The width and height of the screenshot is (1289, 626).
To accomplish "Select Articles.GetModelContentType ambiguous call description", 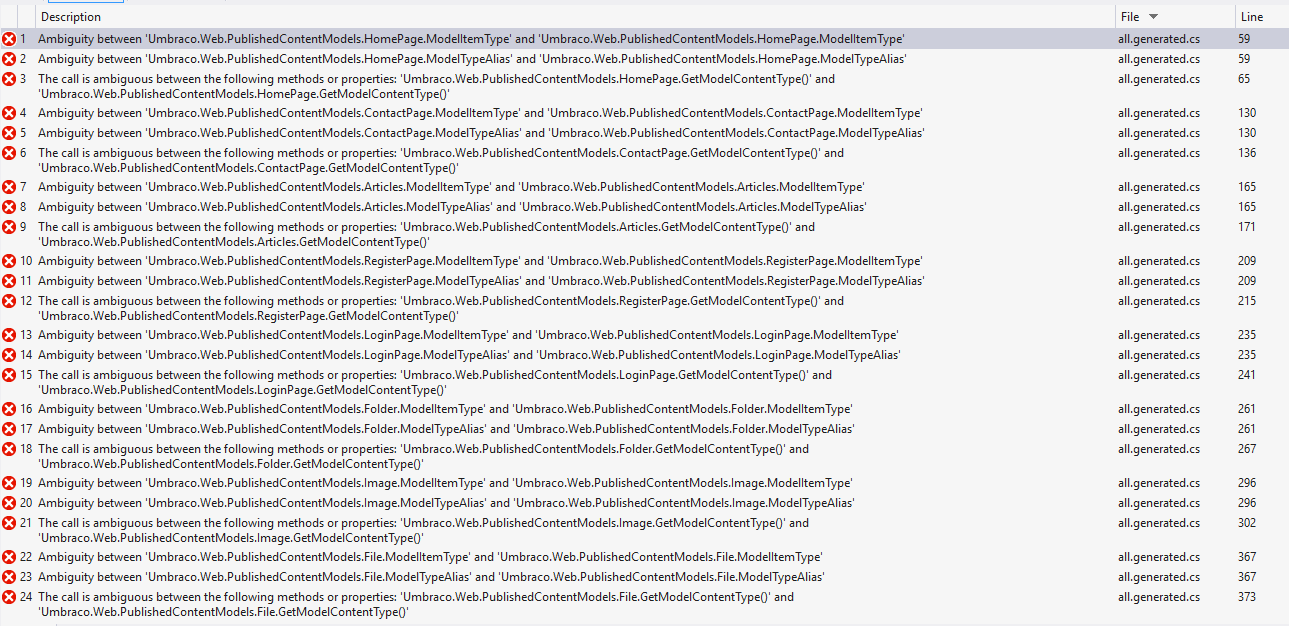I will click(426, 234).
